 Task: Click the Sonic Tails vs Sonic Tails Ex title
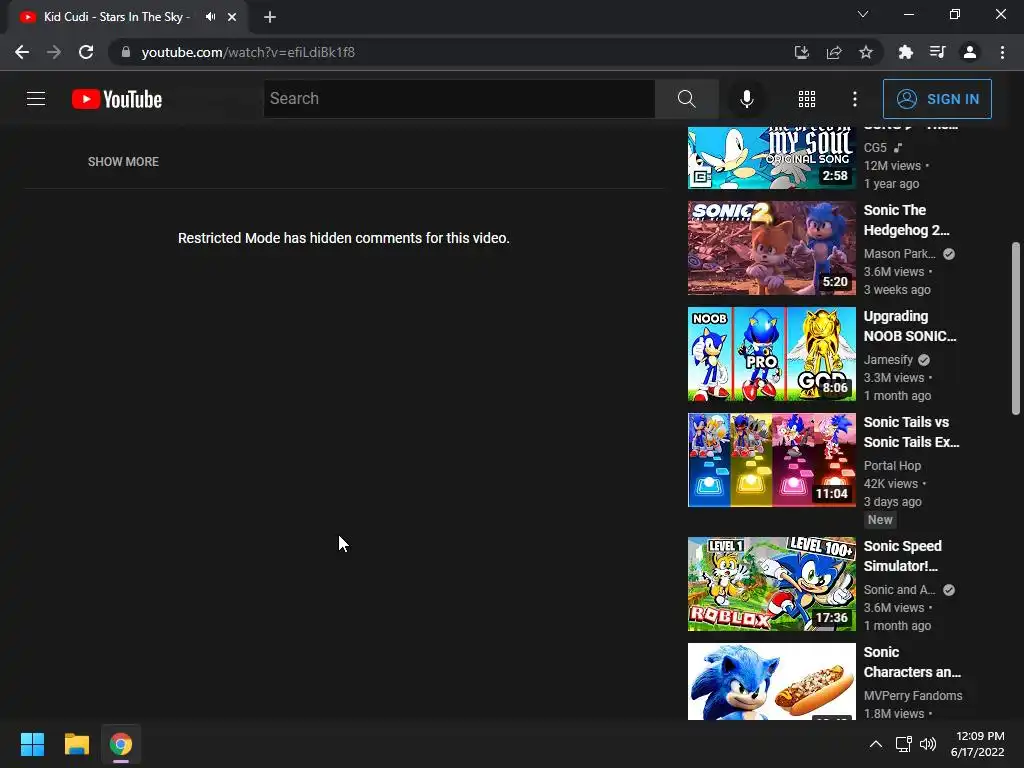pyautogui.click(x=912, y=432)
